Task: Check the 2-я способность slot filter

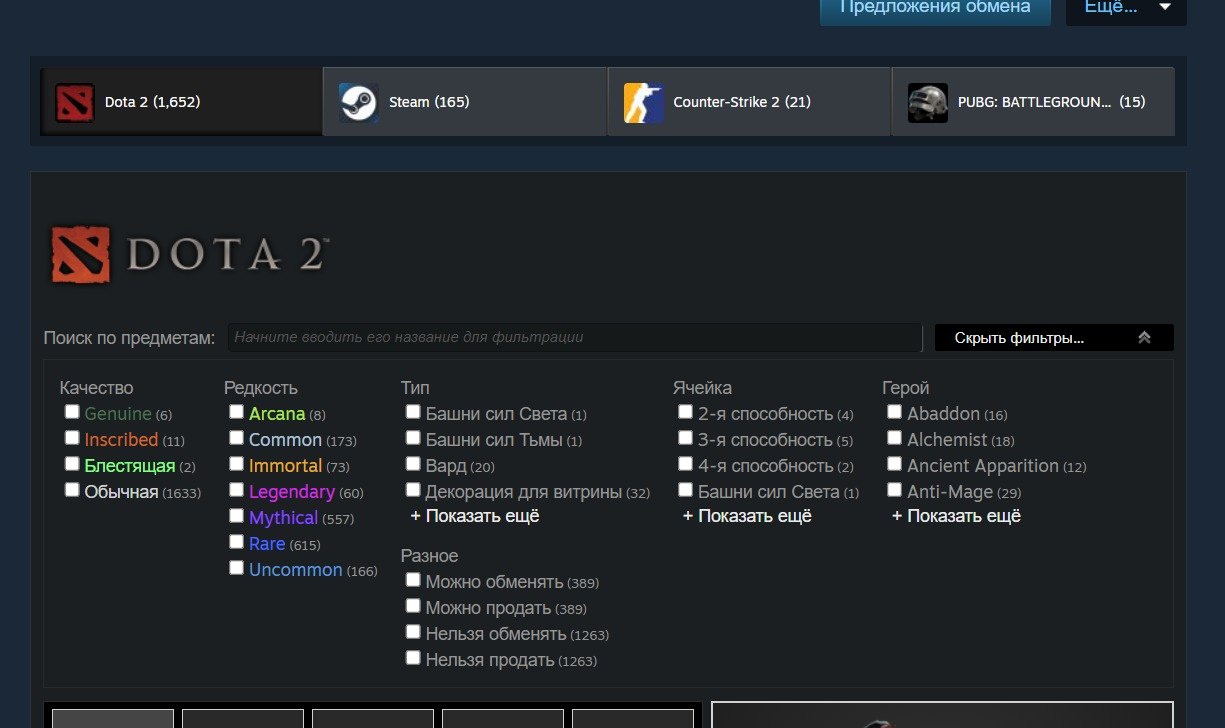Action: click(685, 412)
